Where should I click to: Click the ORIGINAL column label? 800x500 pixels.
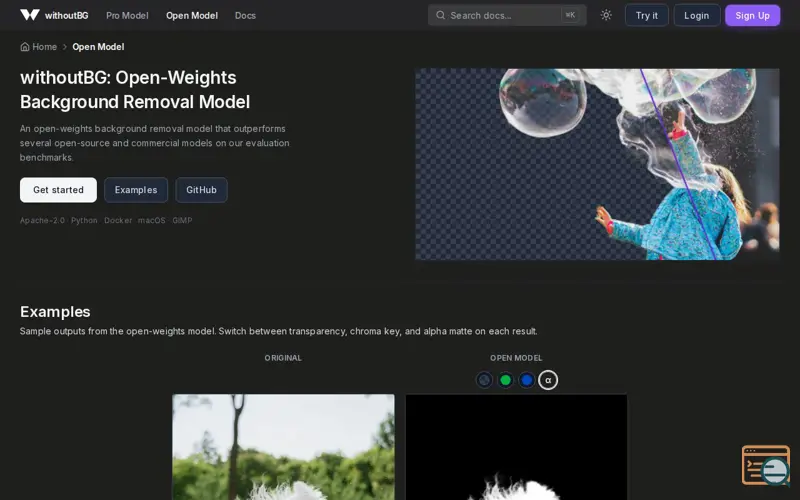pyautogui.click(x=283, y=358)
